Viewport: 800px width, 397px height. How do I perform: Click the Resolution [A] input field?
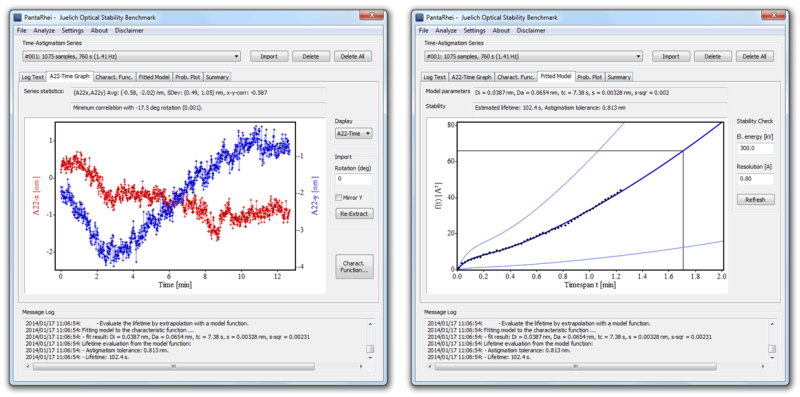pos(756,179)
